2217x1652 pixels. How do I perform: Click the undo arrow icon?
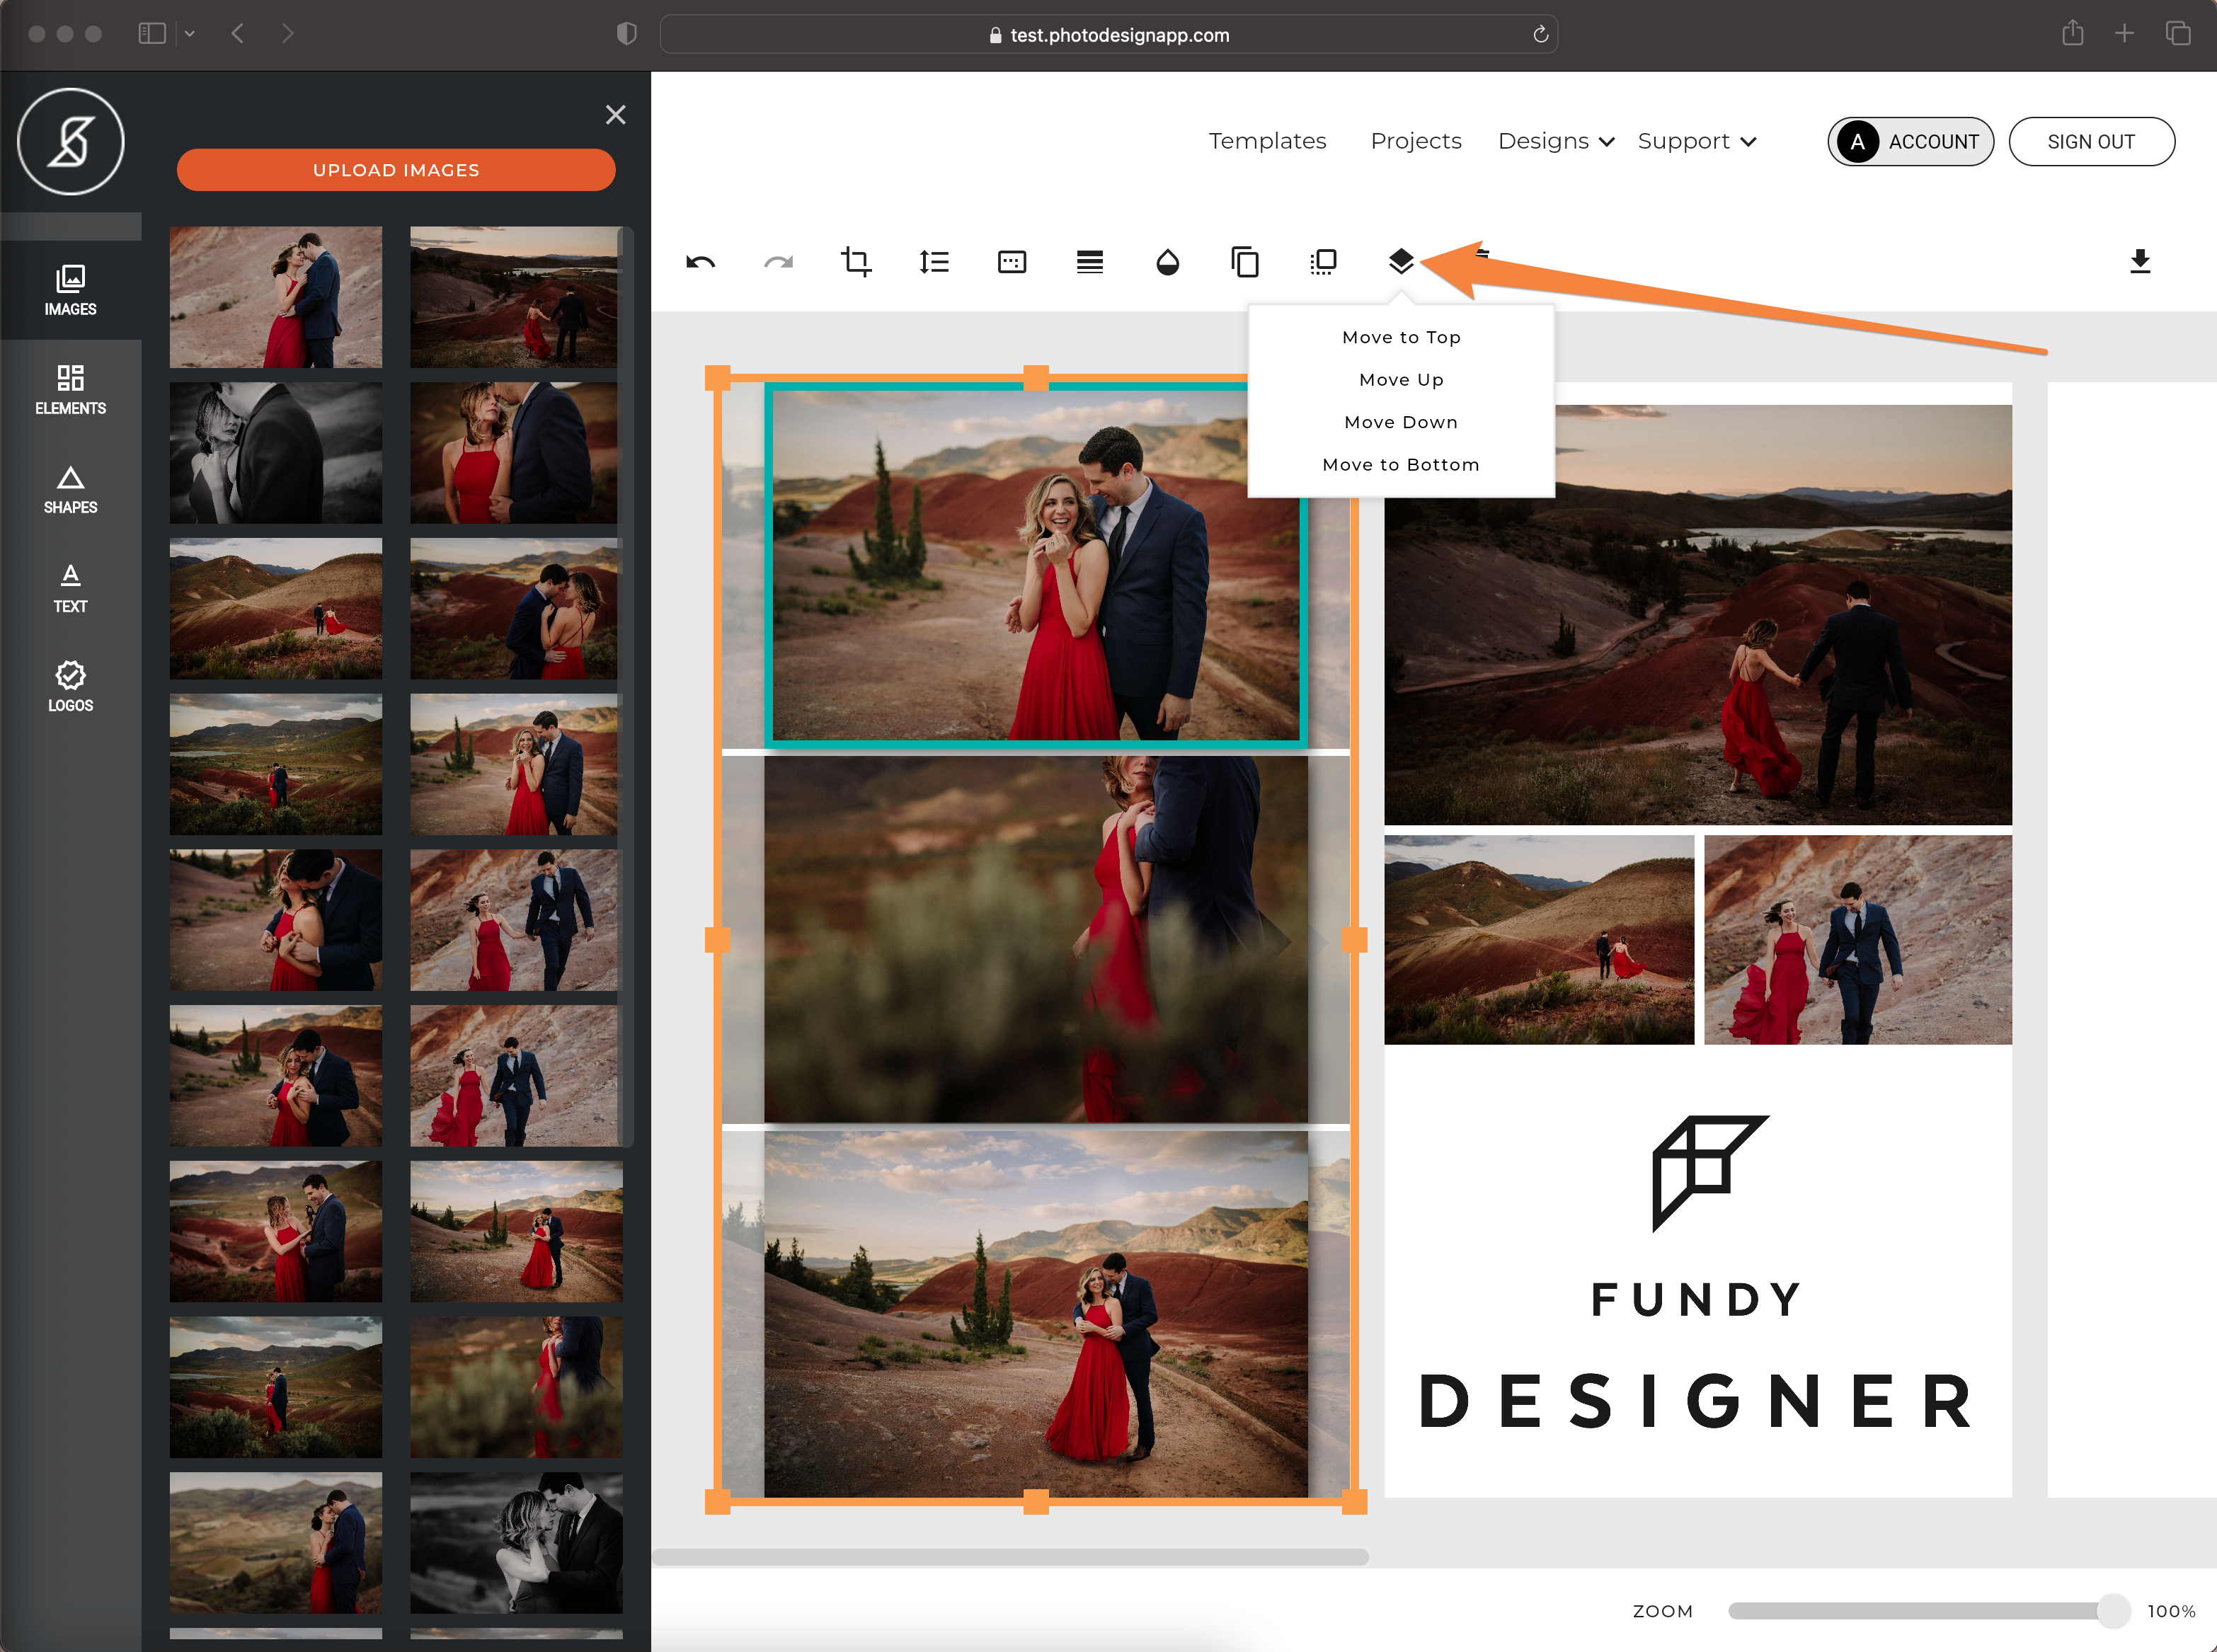[x=700, y=262]
